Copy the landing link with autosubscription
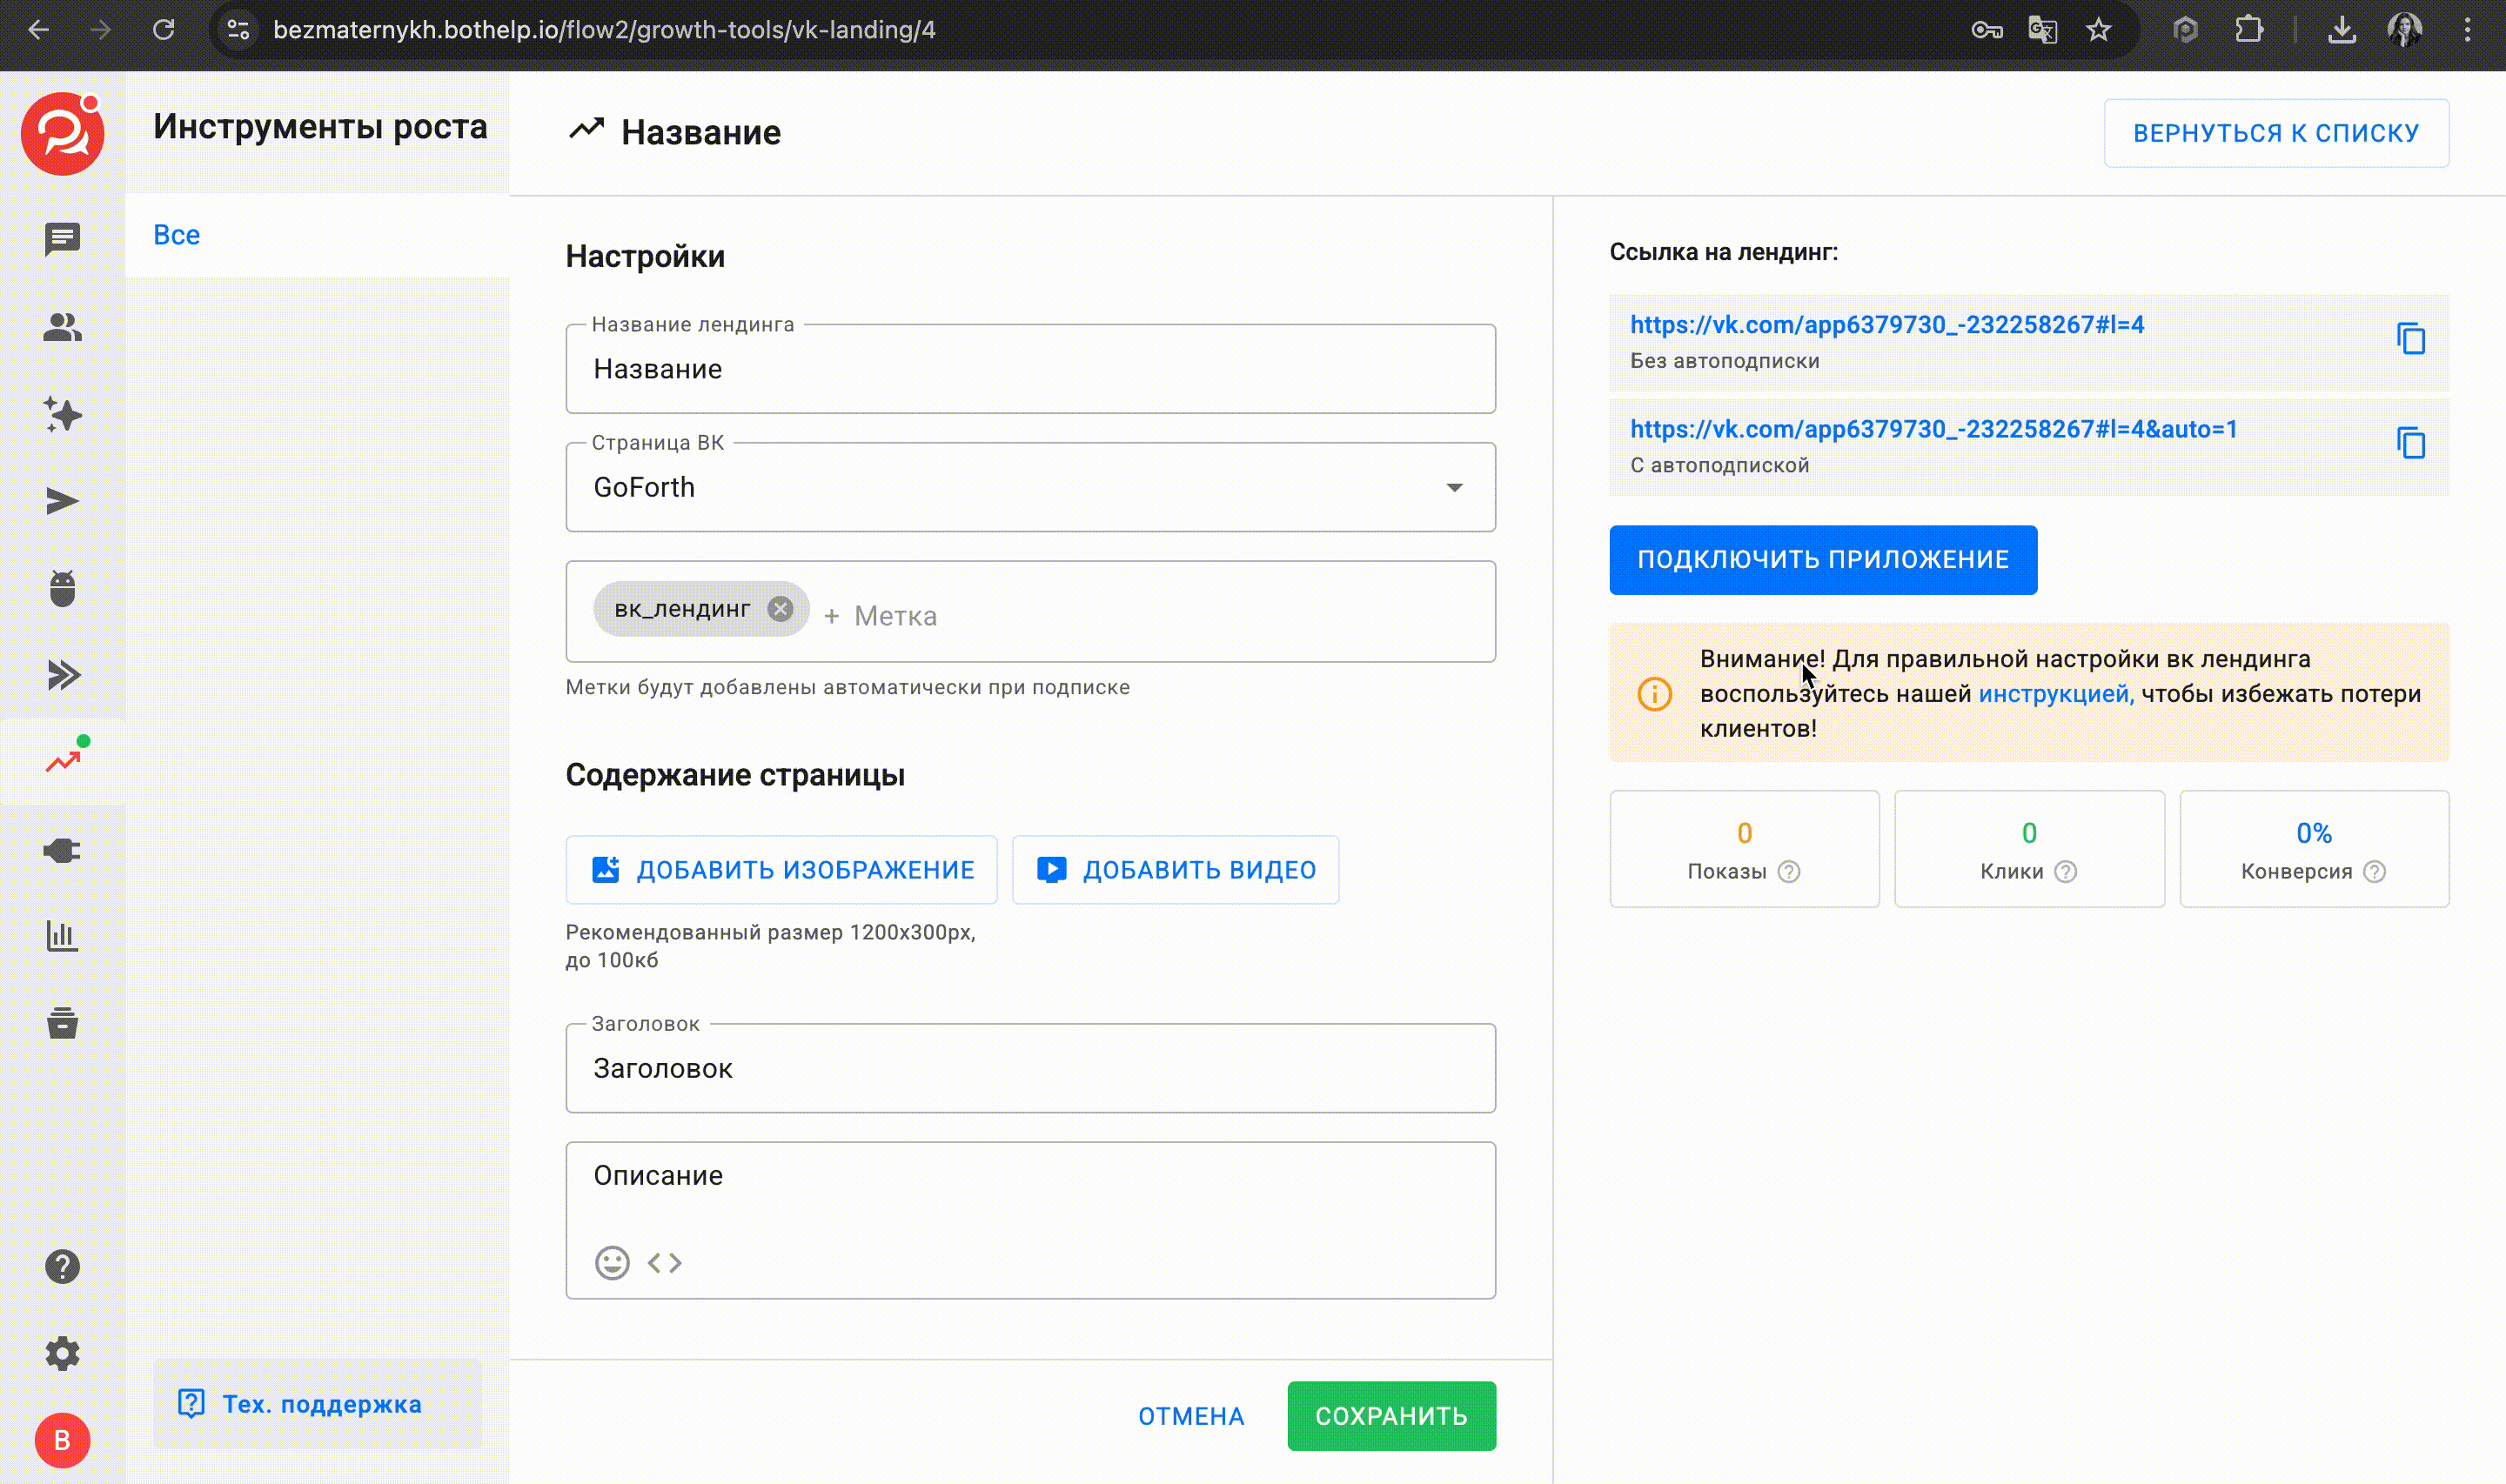Screen dimensions: 2506x1484 point(2410,443)
